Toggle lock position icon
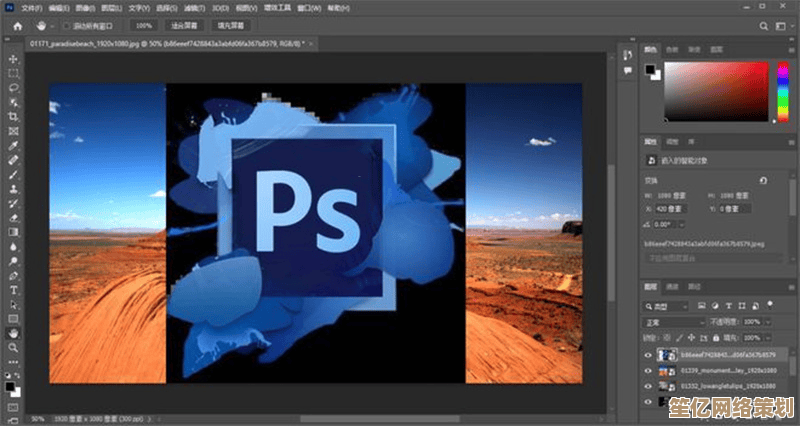Screen dimensions: 800x426 coord(691,338)
